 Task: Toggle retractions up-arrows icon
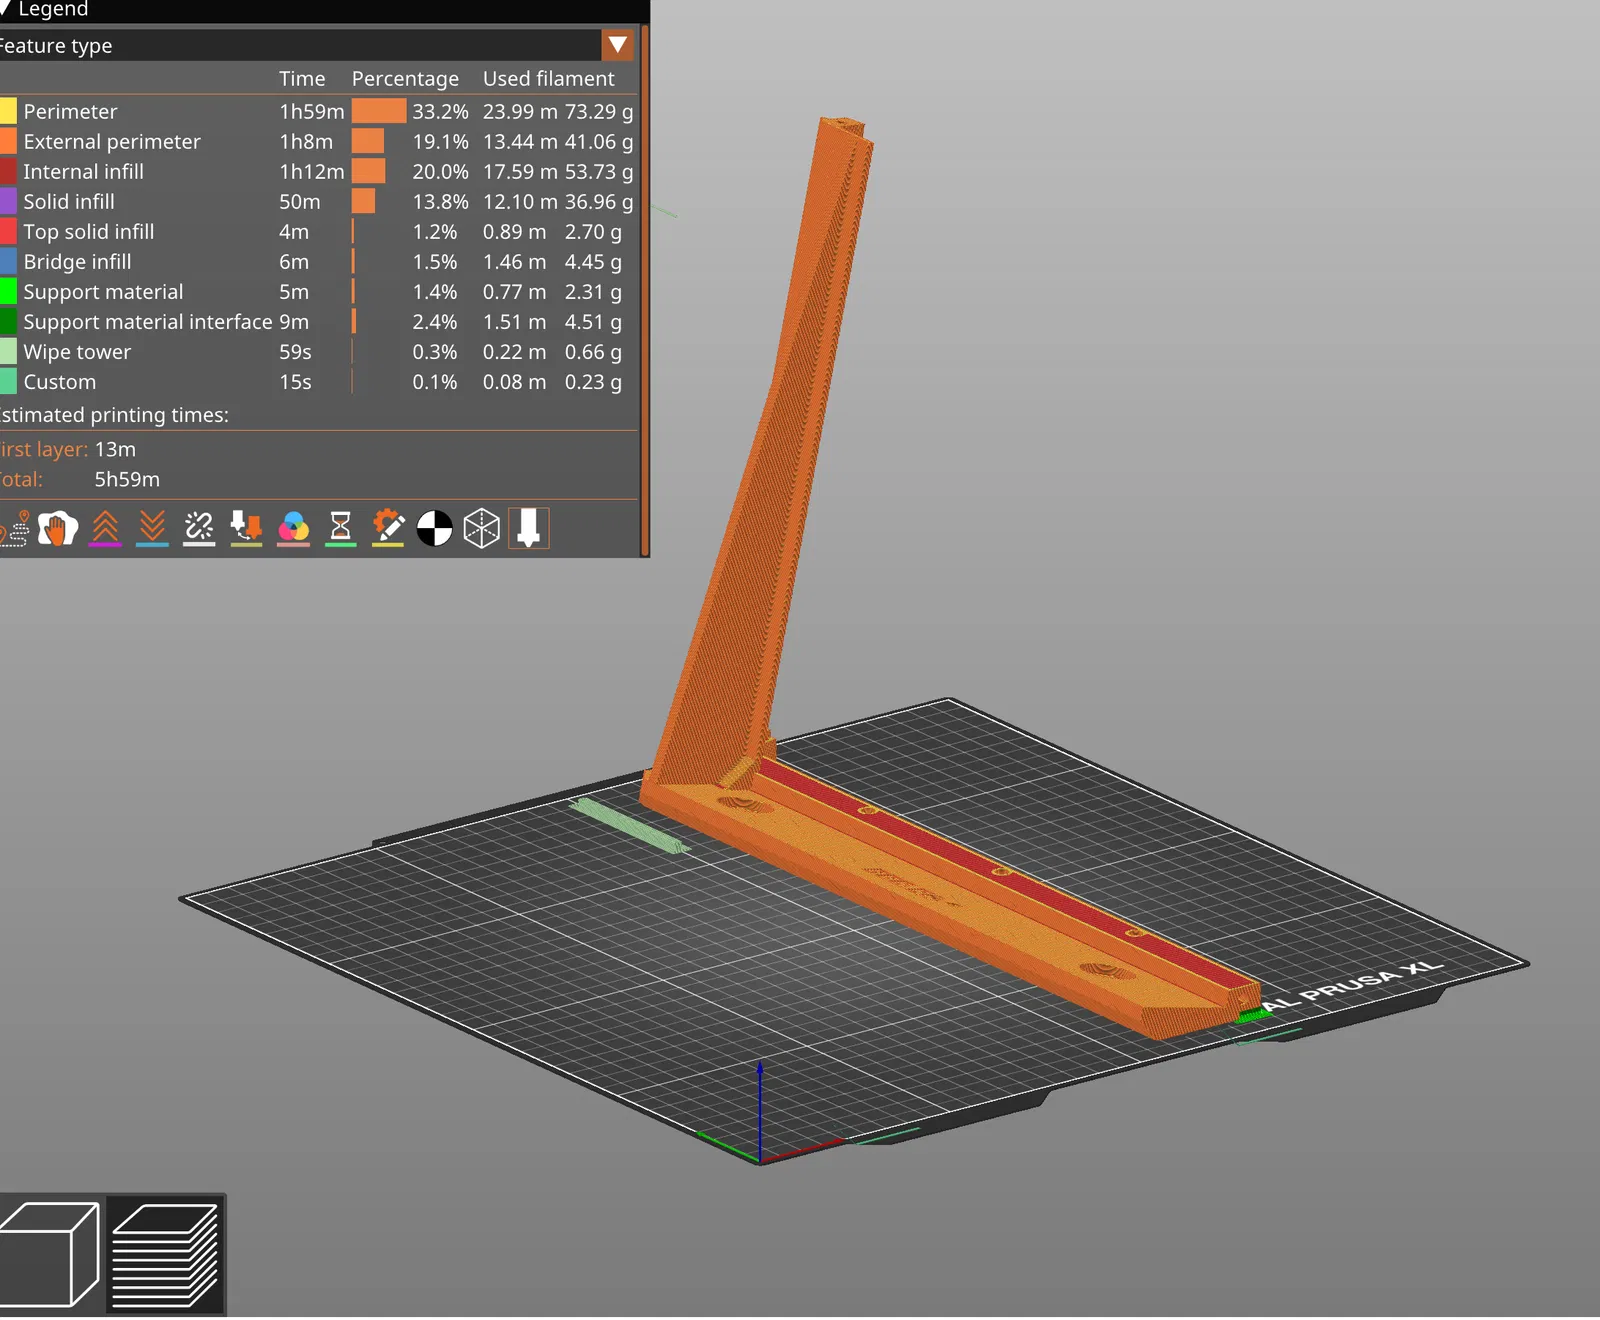(105, 528)
